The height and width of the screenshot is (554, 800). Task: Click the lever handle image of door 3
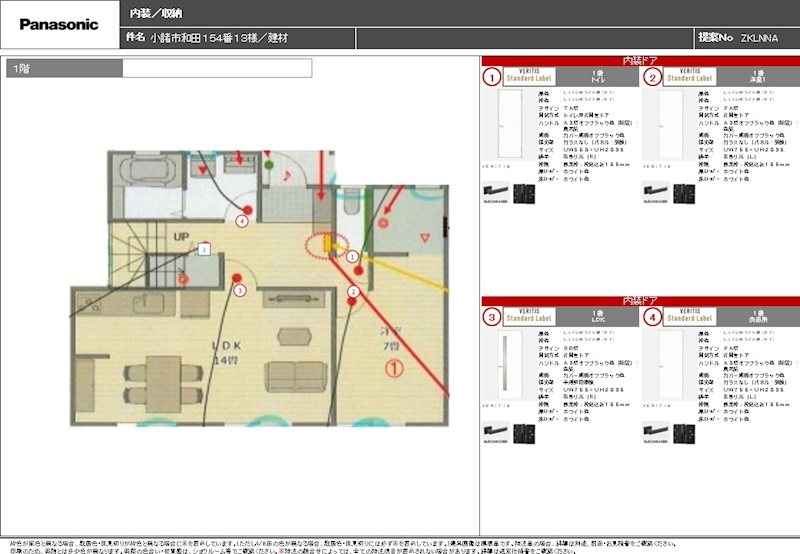click(496, 433)
